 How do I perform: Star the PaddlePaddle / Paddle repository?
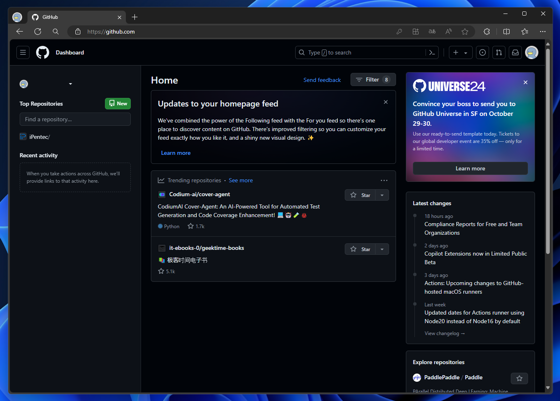point(519,379)
